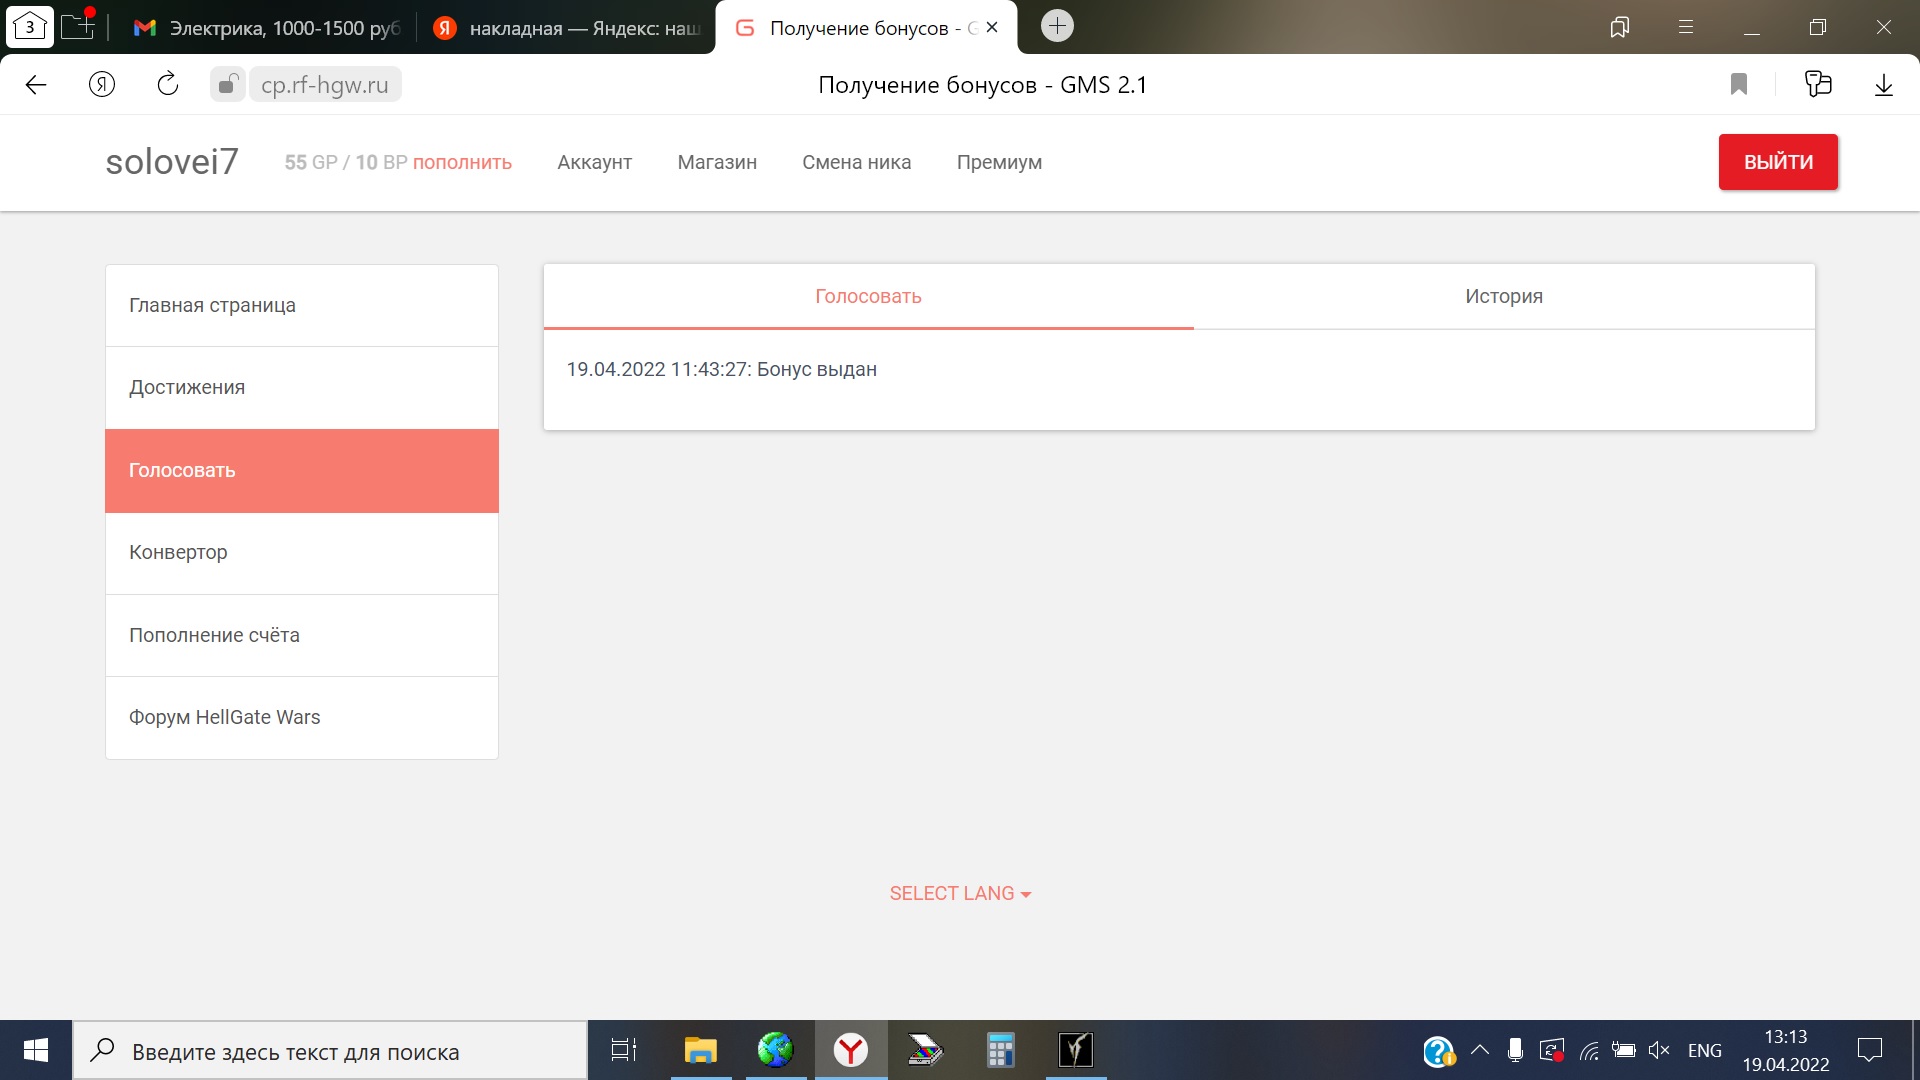Open the scanner app taskbar icon
The width and height of the screenshot is (1920, 1080).
925,1050
